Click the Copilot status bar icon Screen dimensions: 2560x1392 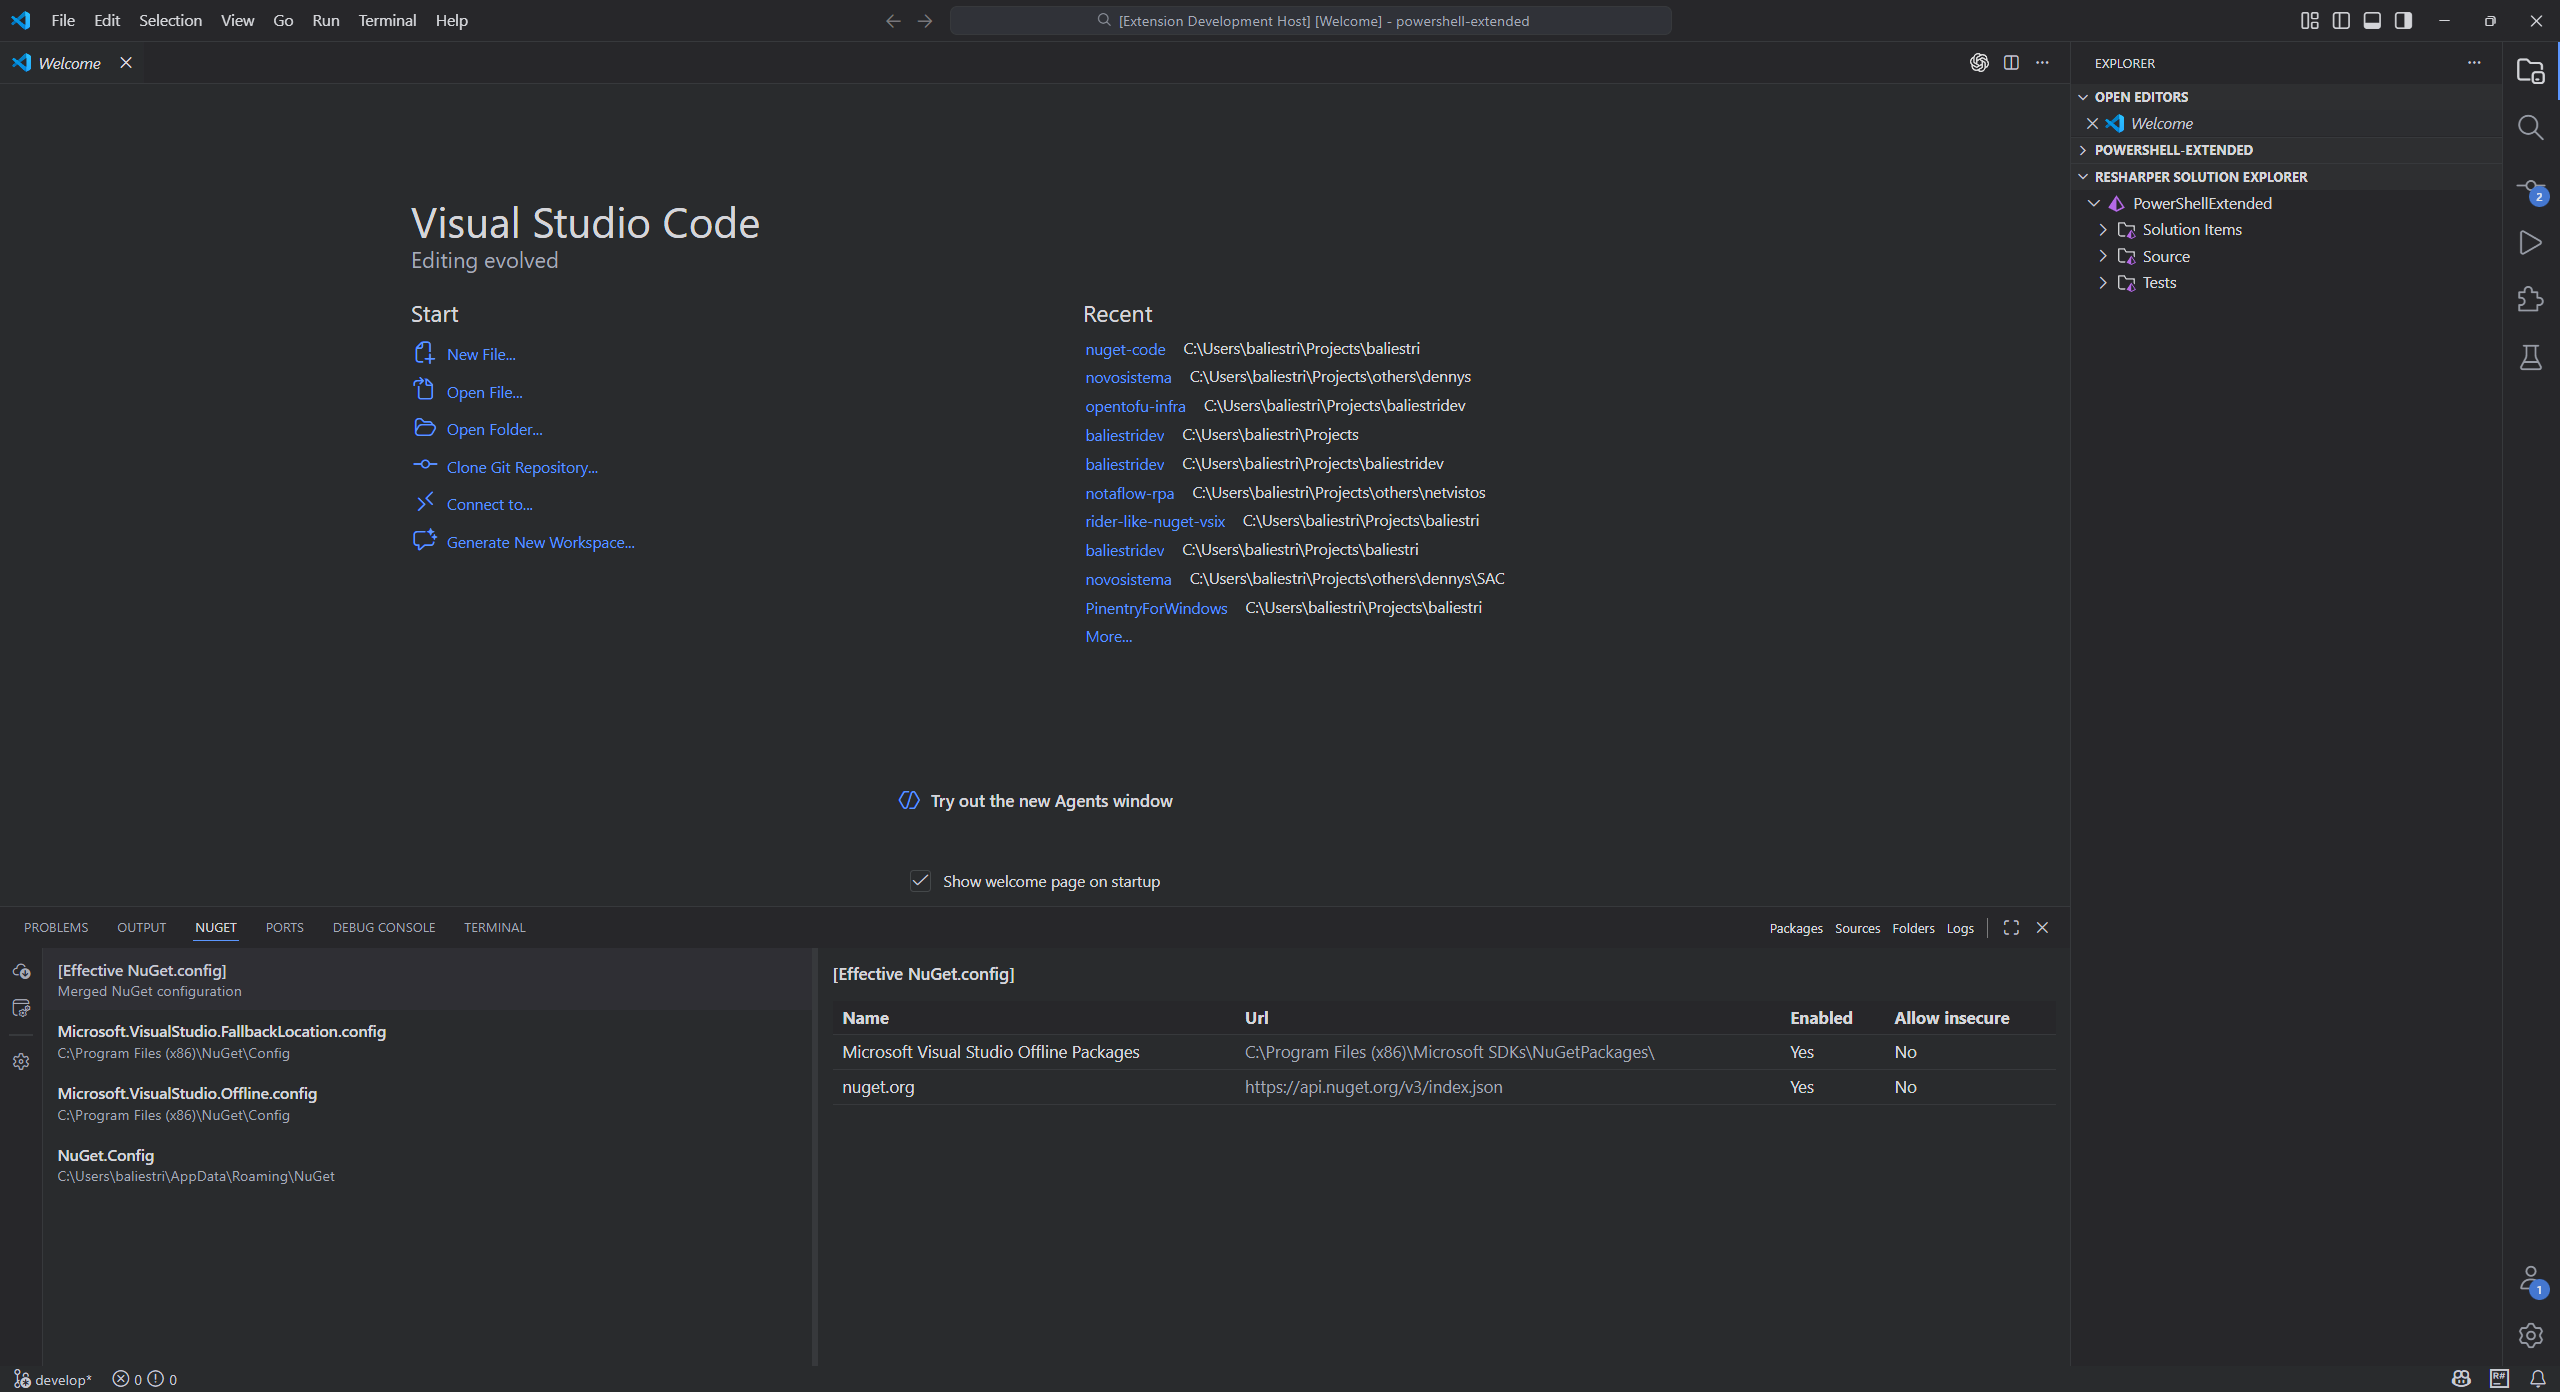[x=2461, y=1379]
